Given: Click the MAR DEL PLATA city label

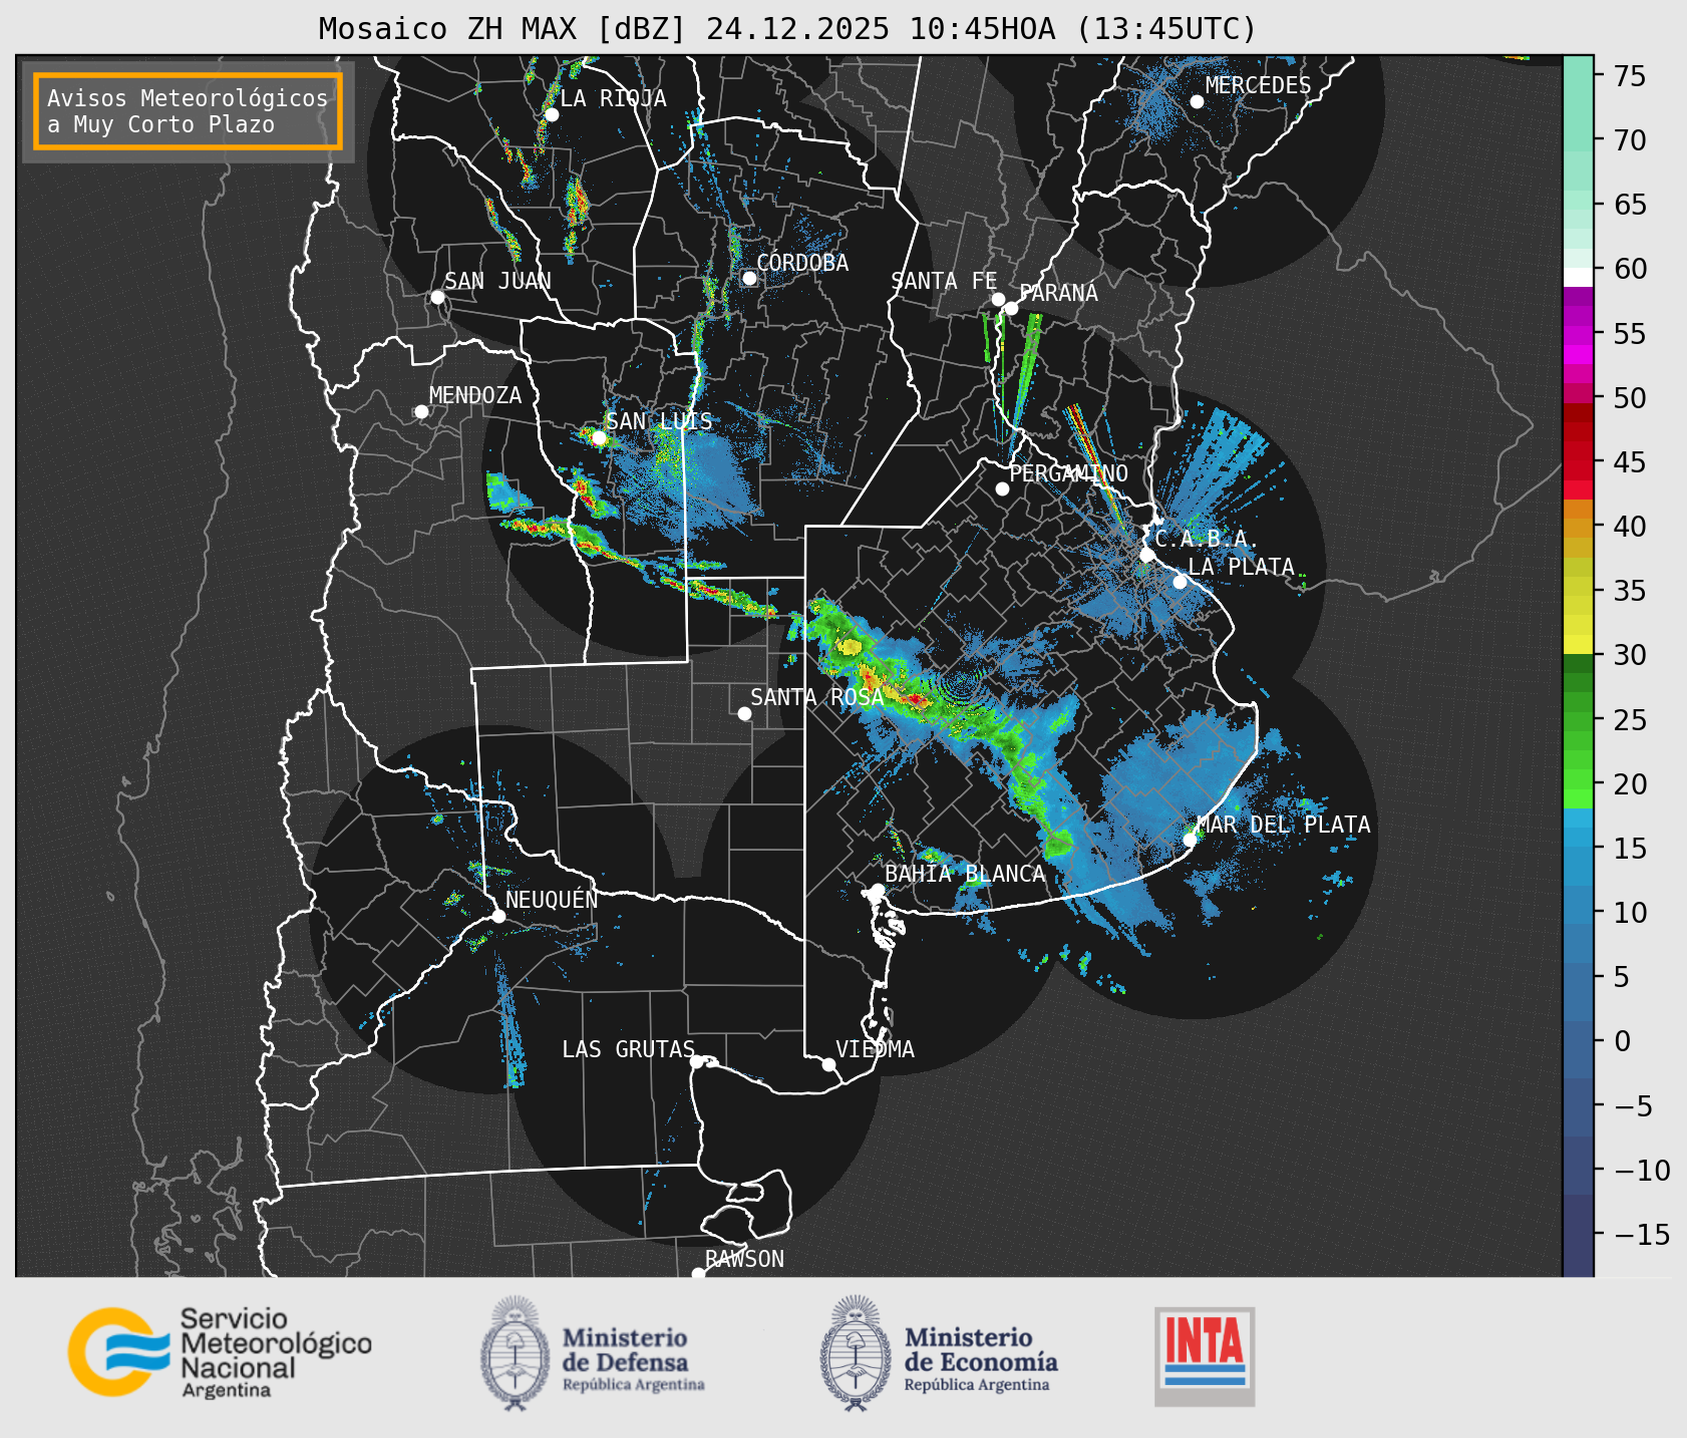Looking at the screenshot, I should [1284, 824].
